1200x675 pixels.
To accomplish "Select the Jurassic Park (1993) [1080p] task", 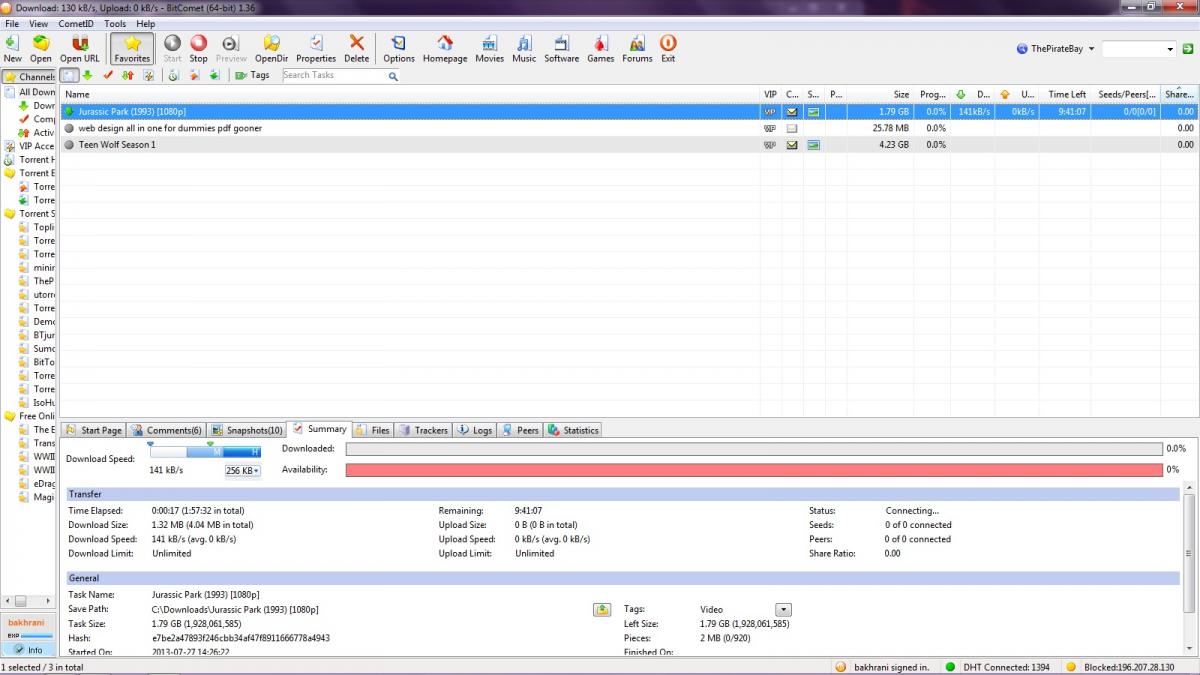I will tap(629, 112).
